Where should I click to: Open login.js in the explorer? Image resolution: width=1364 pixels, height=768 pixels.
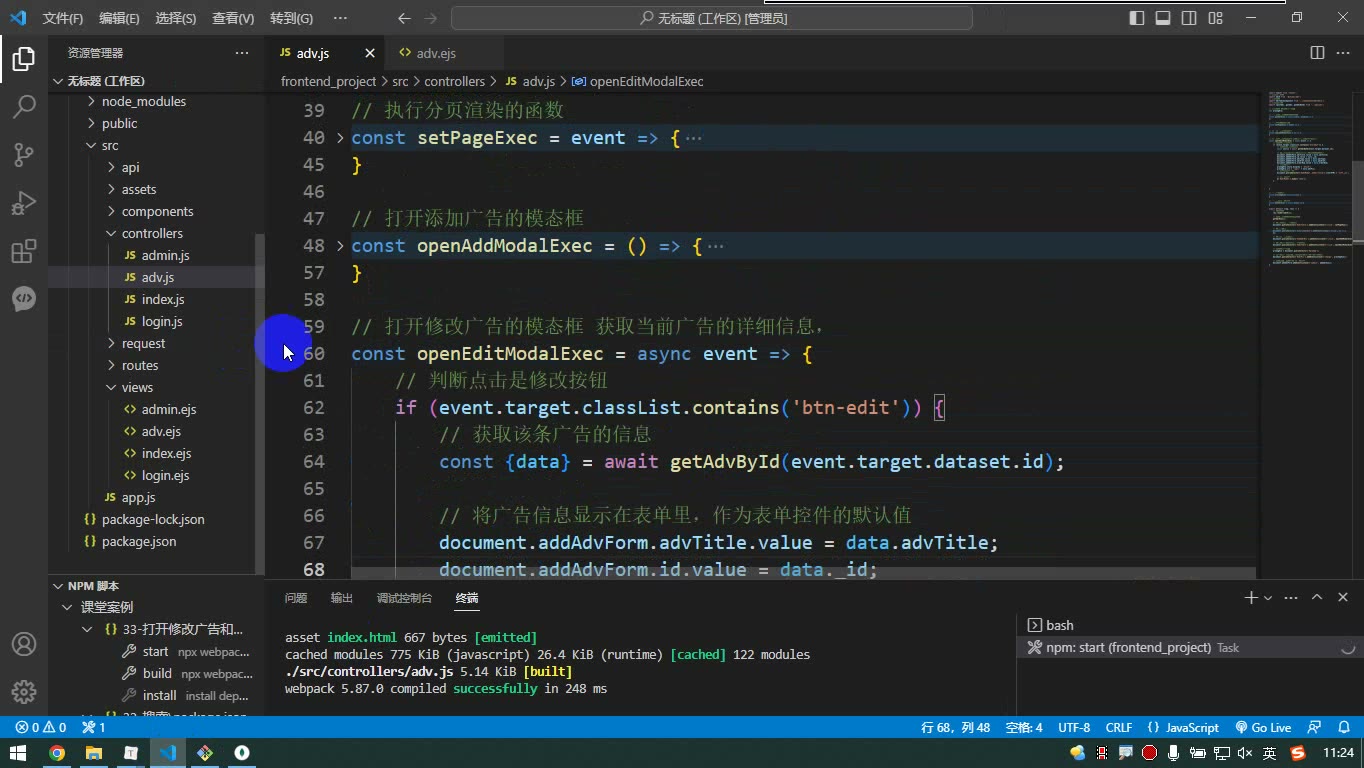coord(162,321)
